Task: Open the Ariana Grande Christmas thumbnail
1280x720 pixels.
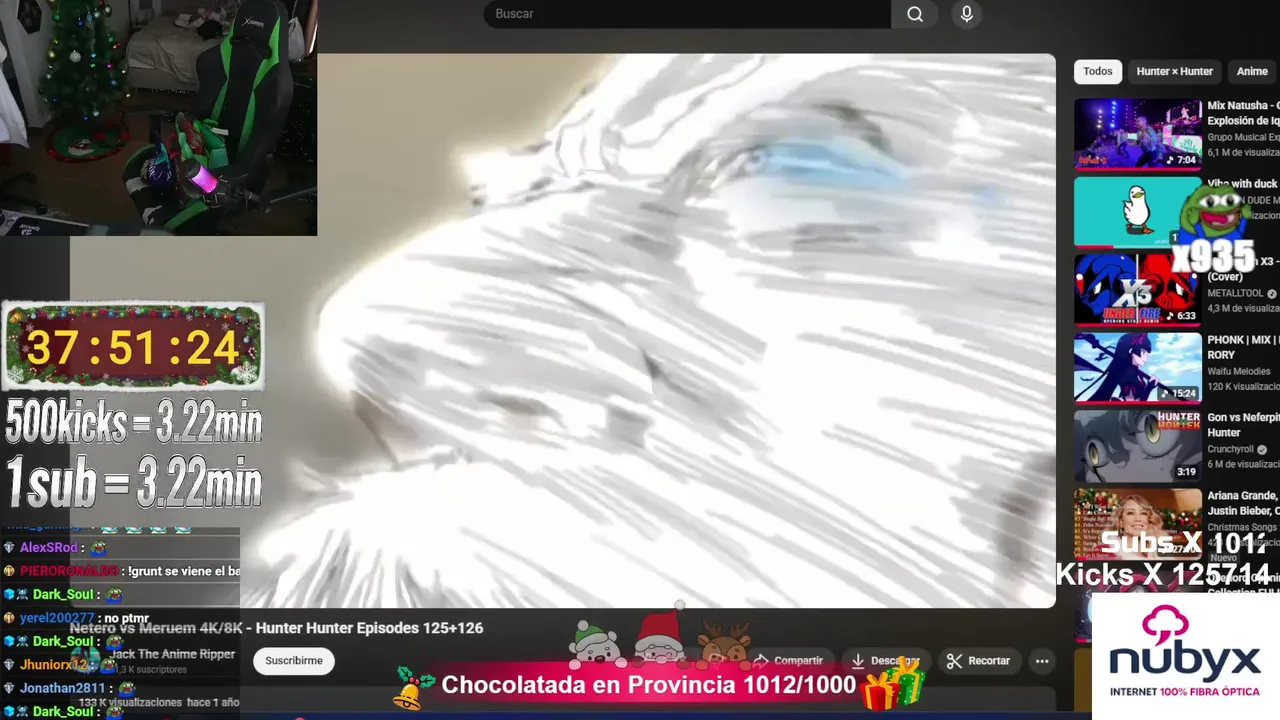Action: [x=1137, y=523]
